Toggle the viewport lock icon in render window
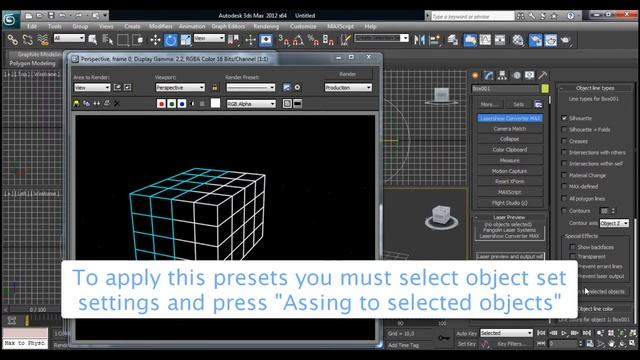Viewport: 640px width, 360px height. click(215, 87)
